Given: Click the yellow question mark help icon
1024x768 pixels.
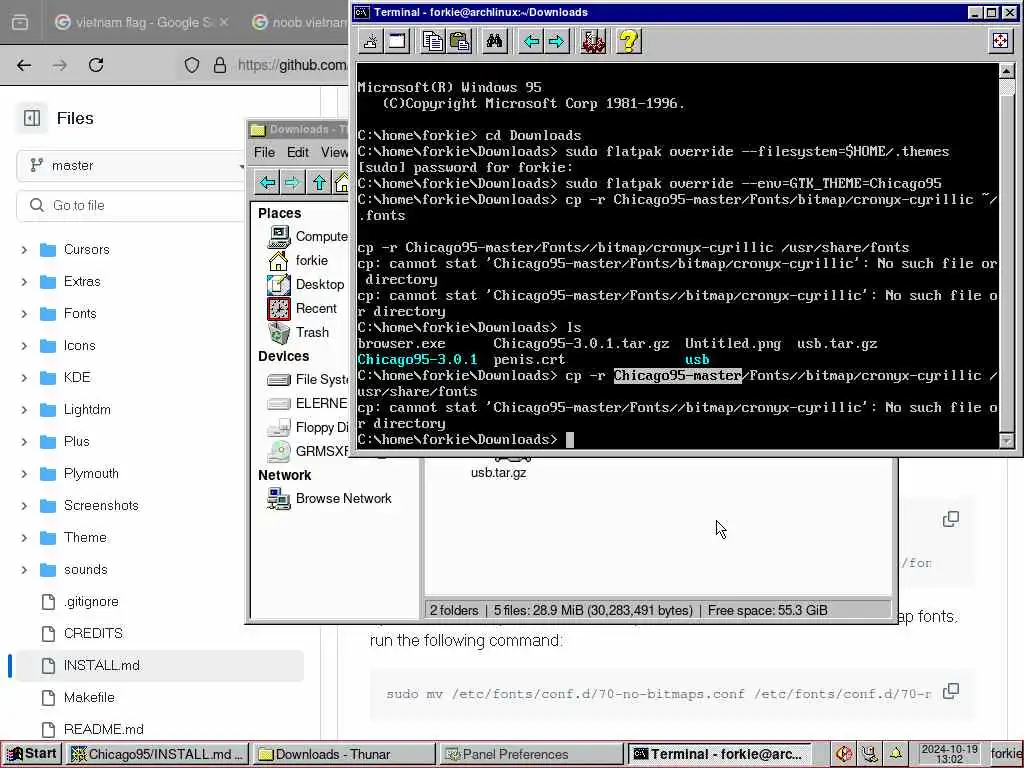Looking at the screenshot, I should [629, 42].
